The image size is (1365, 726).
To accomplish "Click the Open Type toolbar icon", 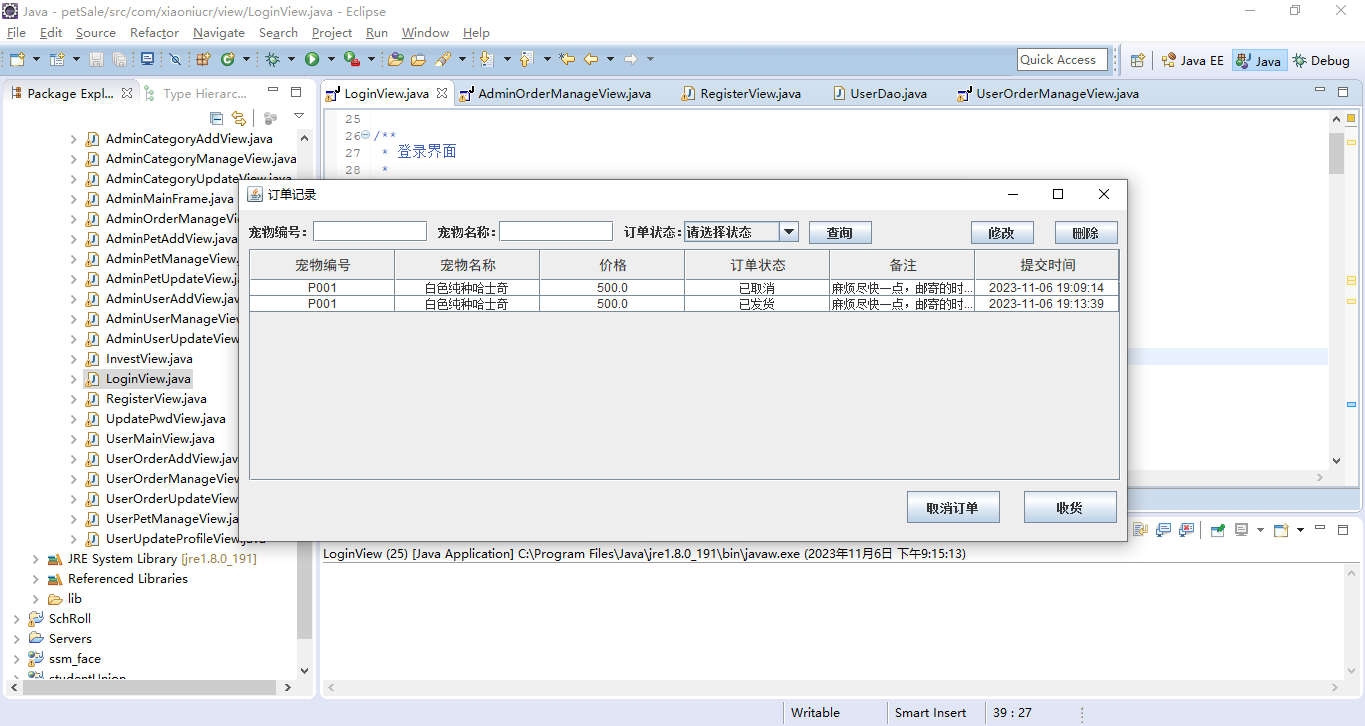I will [396, 60].
